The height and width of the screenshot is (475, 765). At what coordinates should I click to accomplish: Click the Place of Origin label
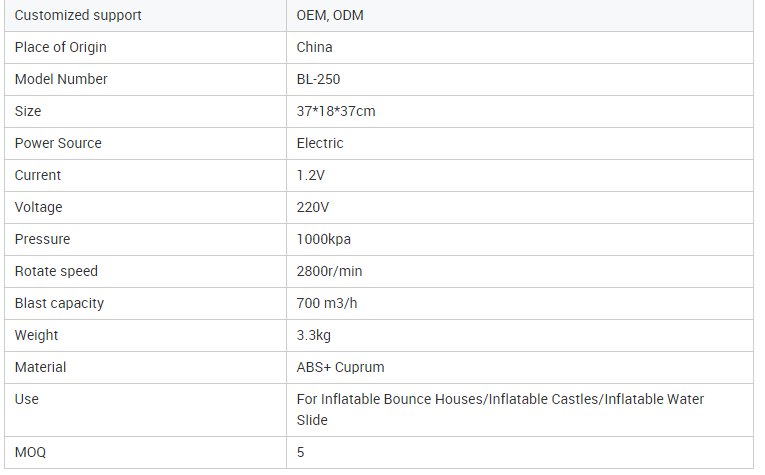(61, 47)
